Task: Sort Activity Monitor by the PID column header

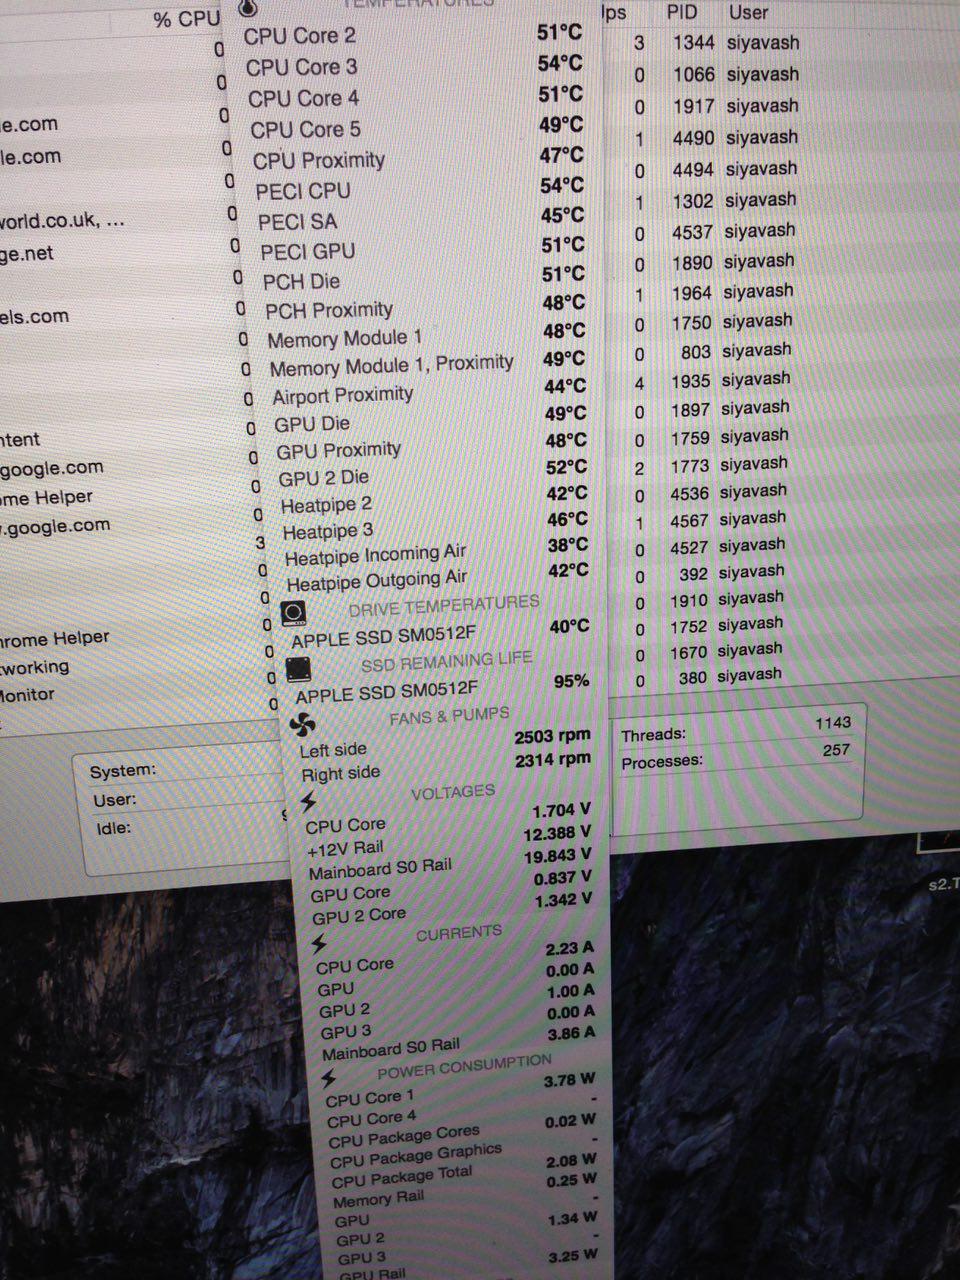Action: coord(682,13)
